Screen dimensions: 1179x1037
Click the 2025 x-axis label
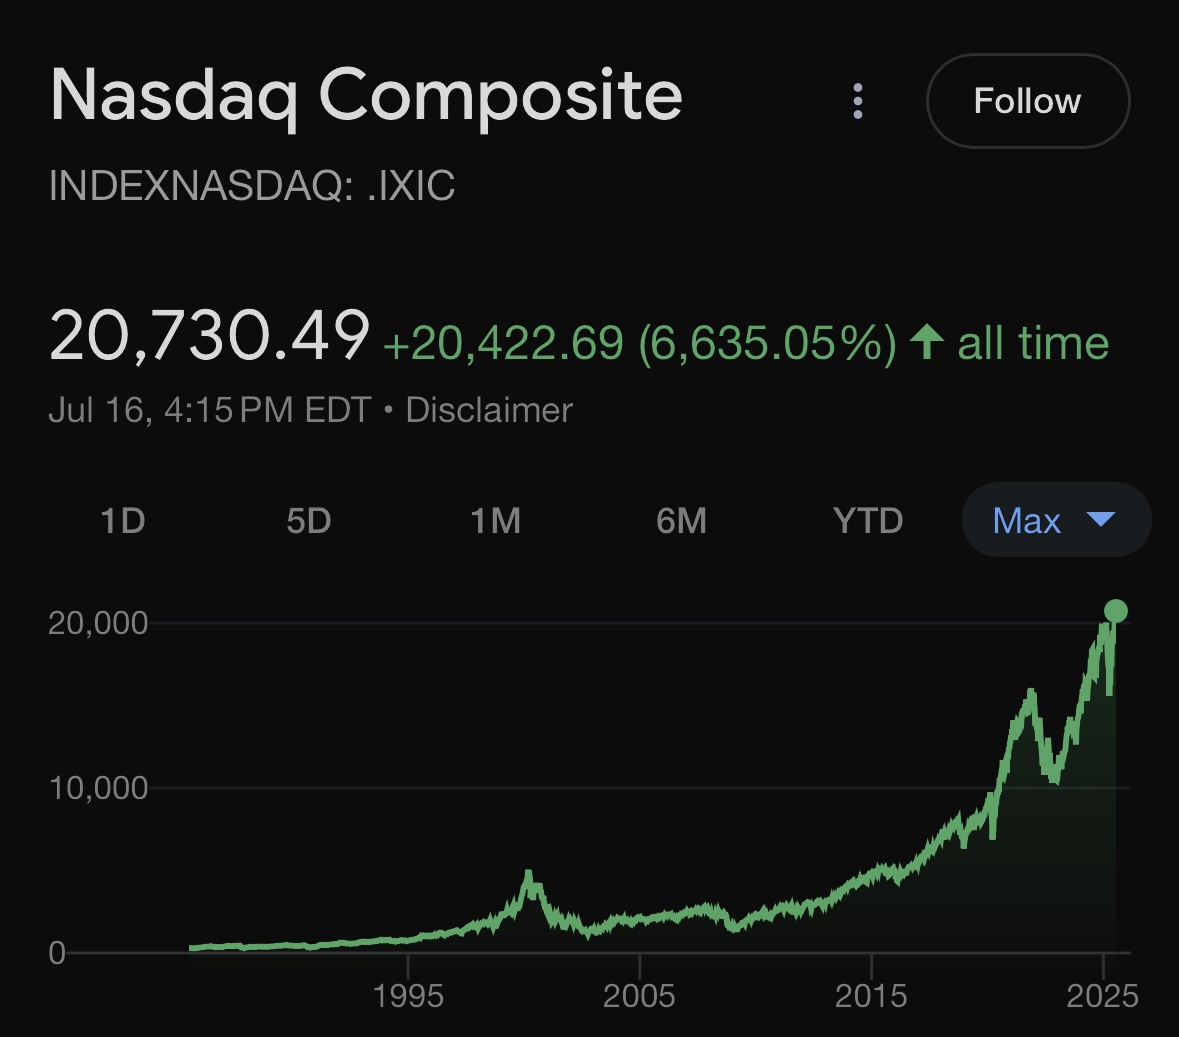tap(1102, 996)
